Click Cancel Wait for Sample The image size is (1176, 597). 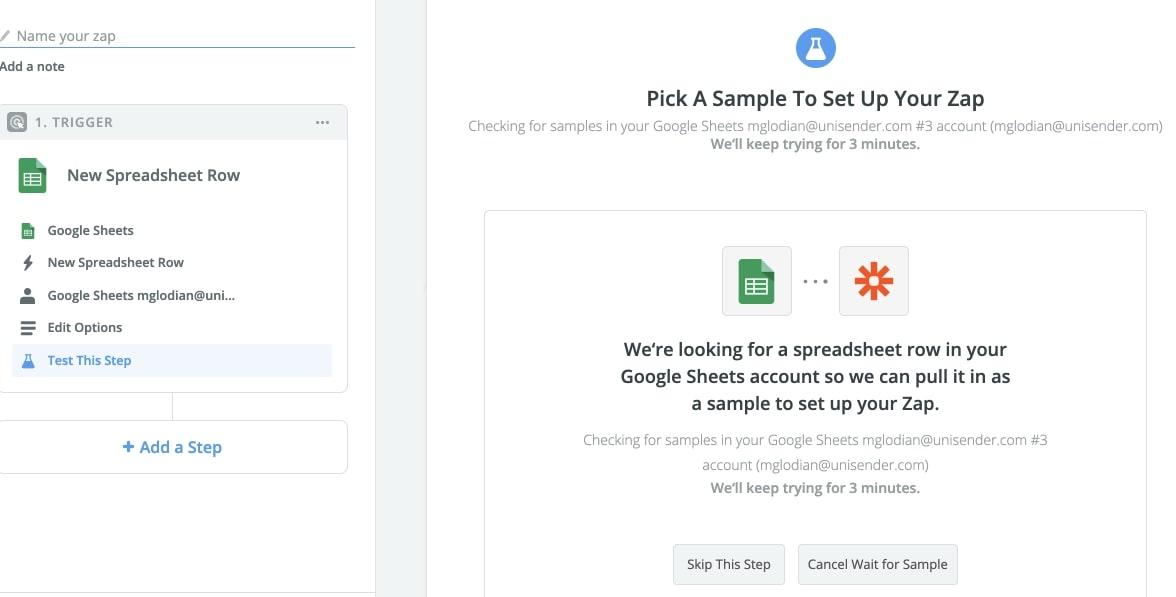(878, 565)
